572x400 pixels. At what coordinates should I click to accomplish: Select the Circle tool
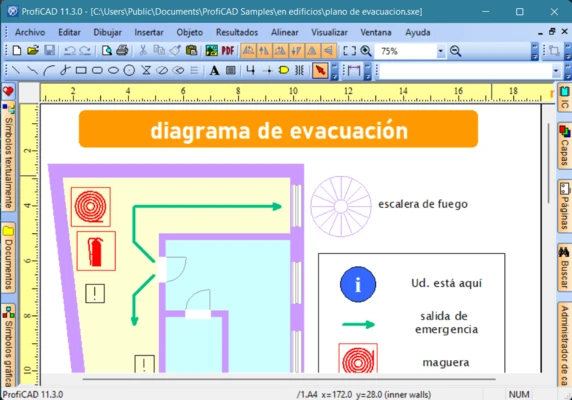click(129, 70)
